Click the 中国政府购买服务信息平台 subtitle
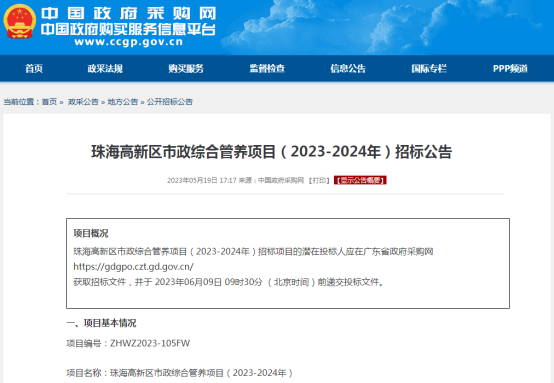554x383 pixels. click(128, 29)
